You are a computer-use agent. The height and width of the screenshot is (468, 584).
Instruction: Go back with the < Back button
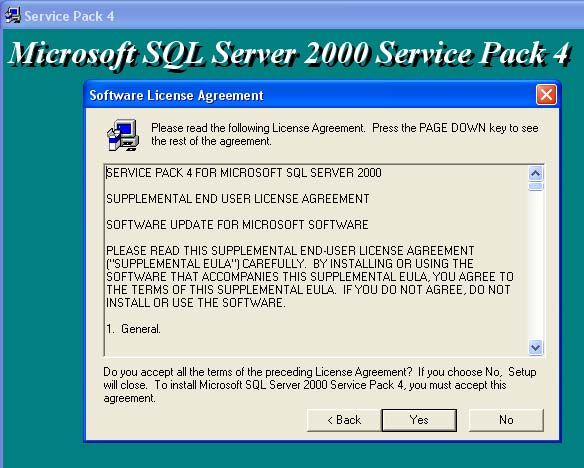click(x=344, y=420)
